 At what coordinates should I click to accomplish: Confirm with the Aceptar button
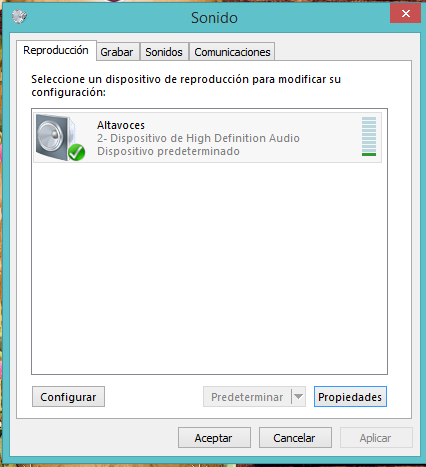click(214, 438)
